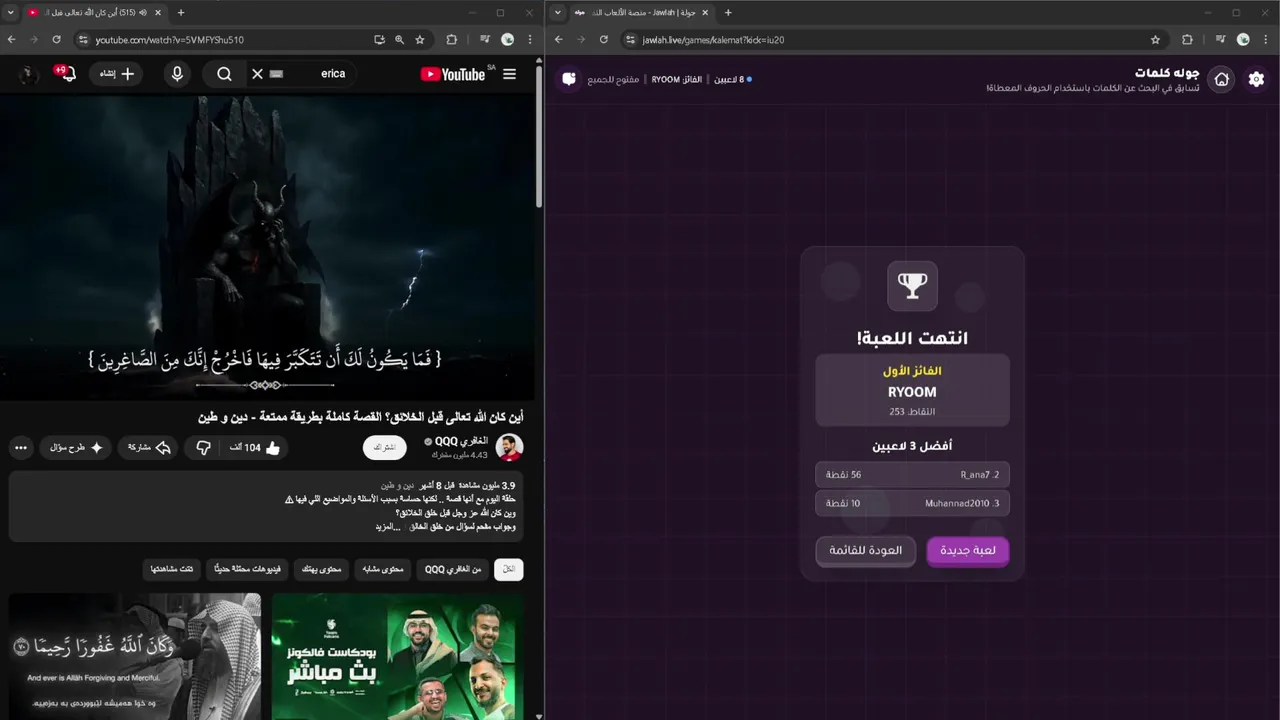The image size is (1280, 720).
Task: Go back in Jawlah browser window
Action: [559, 40]
